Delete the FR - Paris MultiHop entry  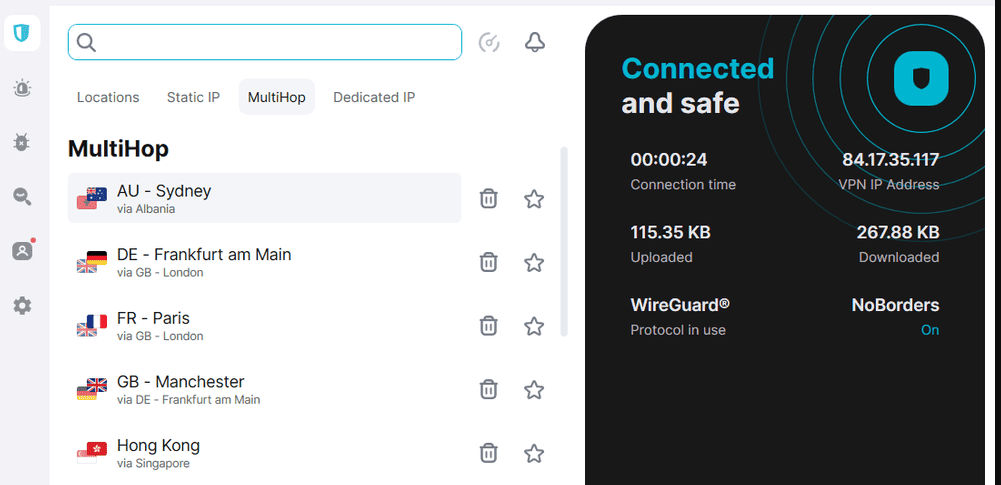coord(488,325)
